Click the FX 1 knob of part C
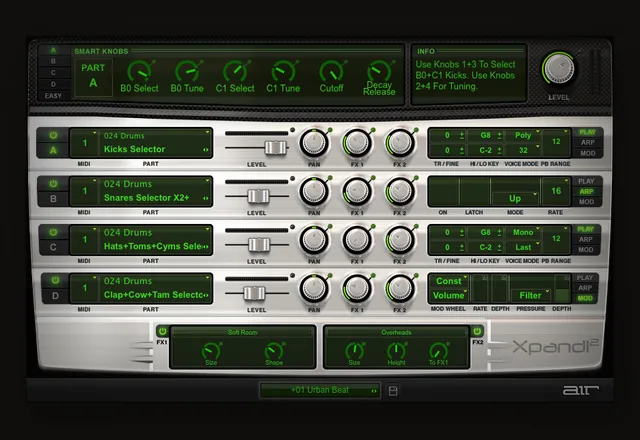Screen dimensions: 640x440 pos(357,240)
